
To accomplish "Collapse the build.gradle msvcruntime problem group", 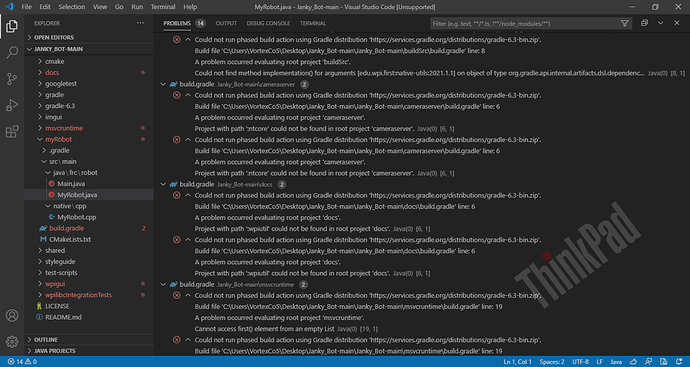I will 163,284.
